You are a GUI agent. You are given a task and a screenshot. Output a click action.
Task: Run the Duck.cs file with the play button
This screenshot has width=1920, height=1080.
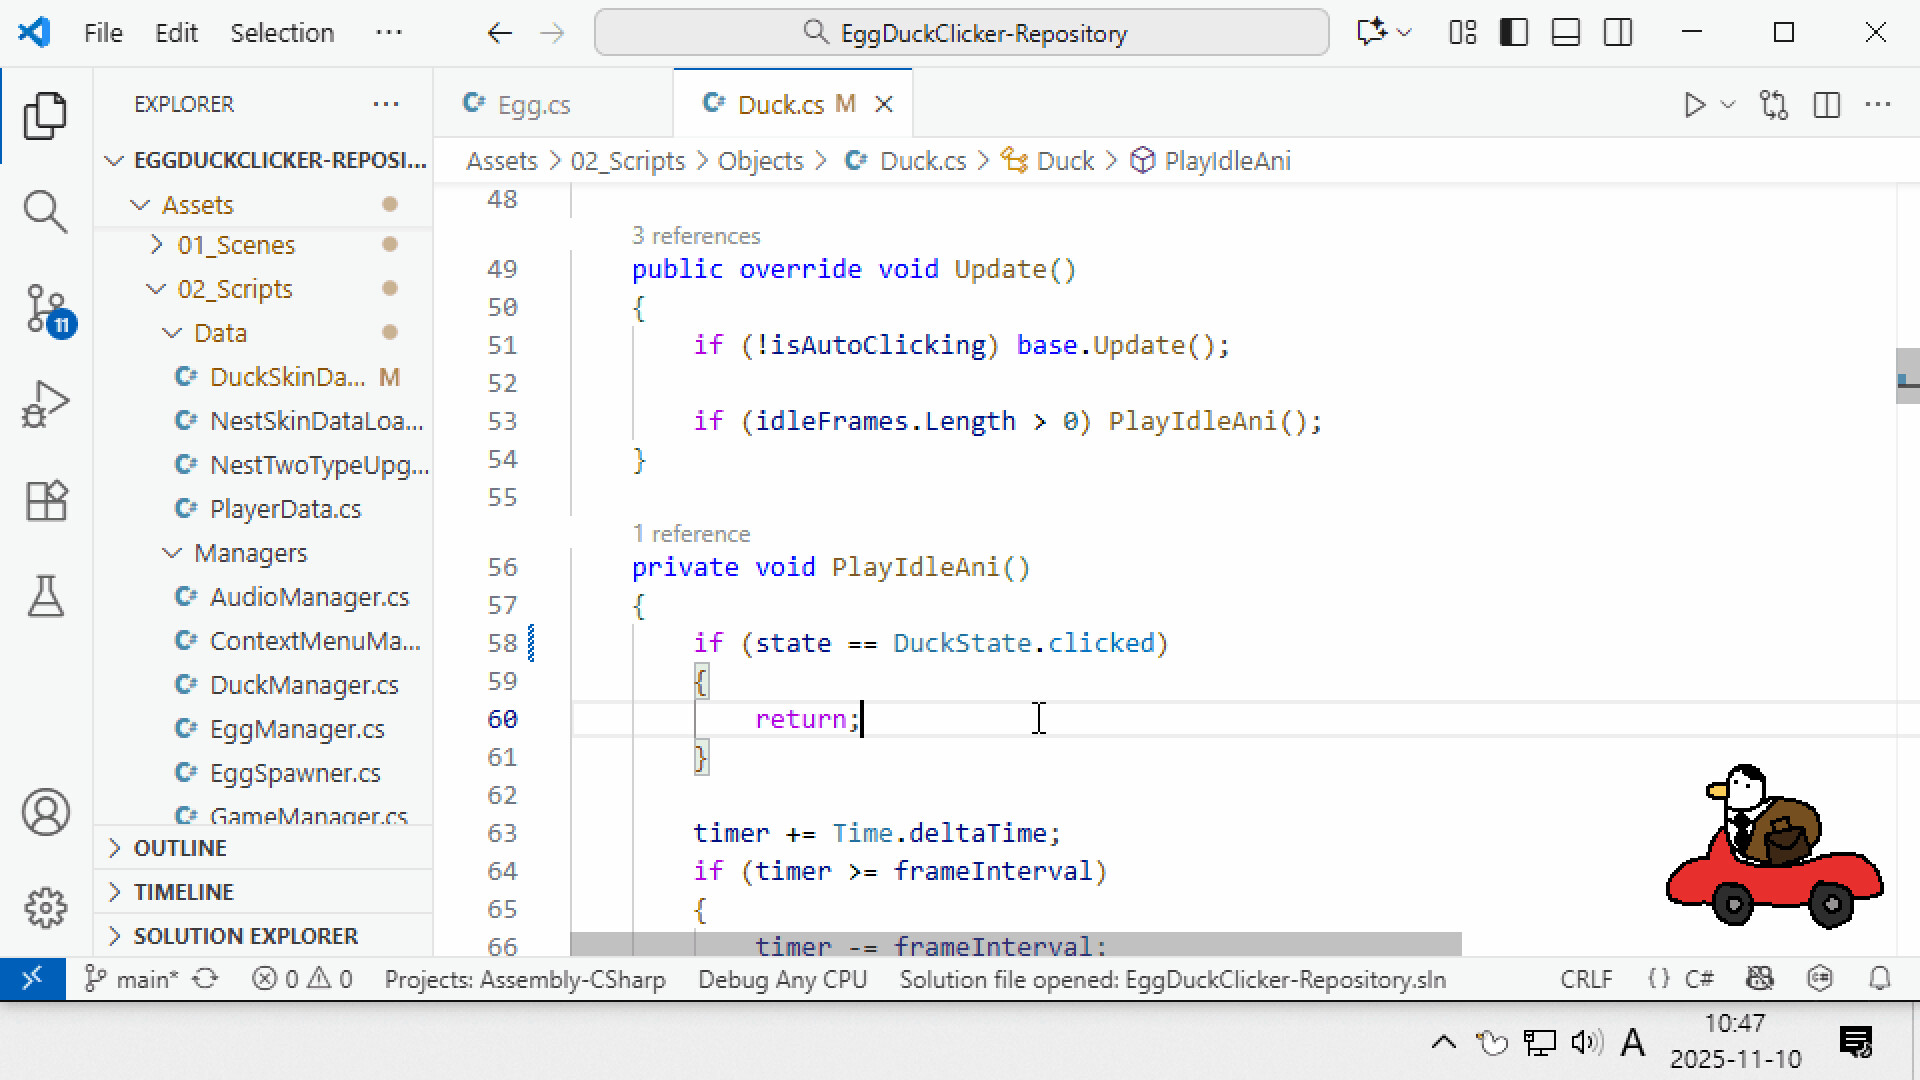[1694, 104]
